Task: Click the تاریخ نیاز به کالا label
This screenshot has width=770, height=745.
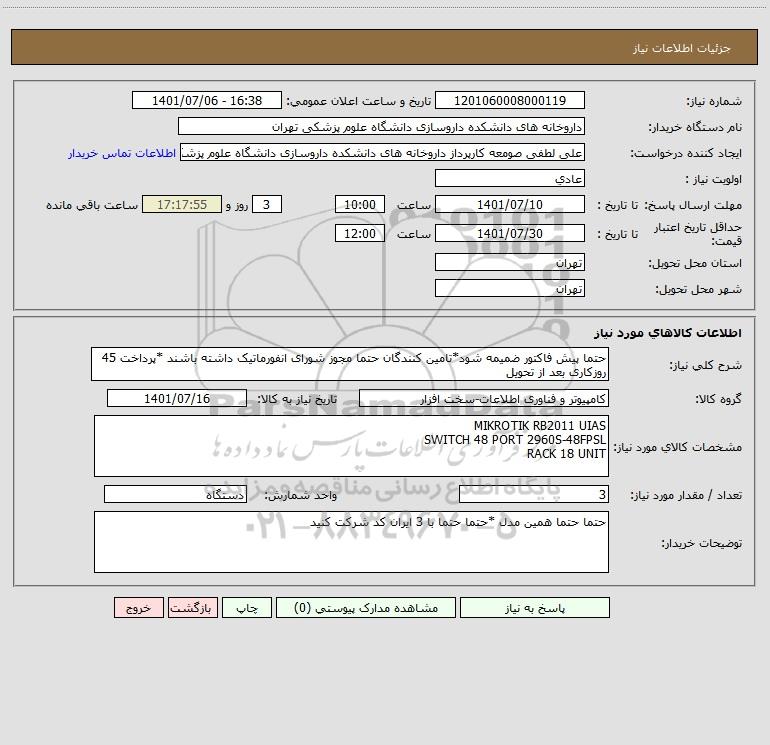Action: coord(298,399)
